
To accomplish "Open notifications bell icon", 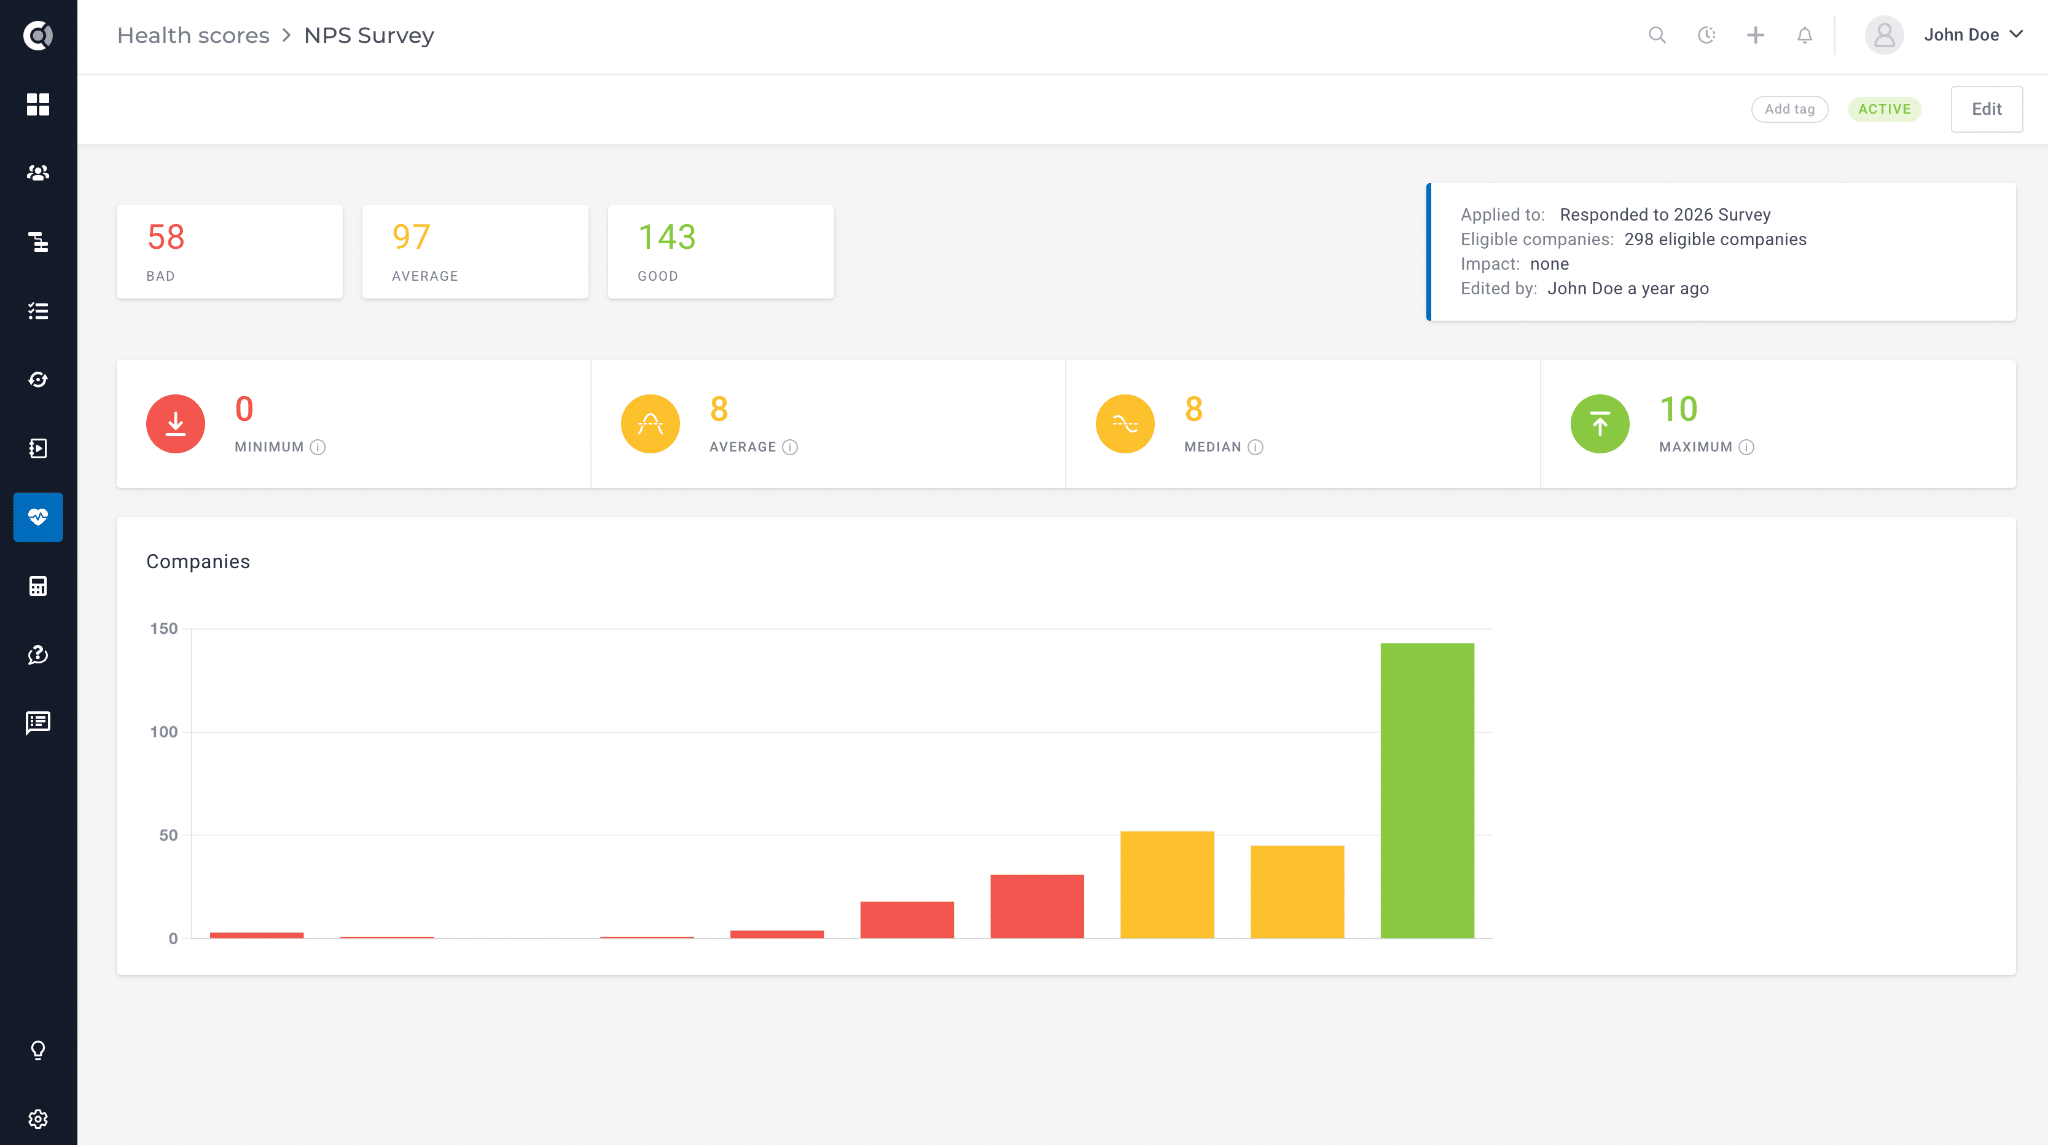I will tap(1804, 35).
